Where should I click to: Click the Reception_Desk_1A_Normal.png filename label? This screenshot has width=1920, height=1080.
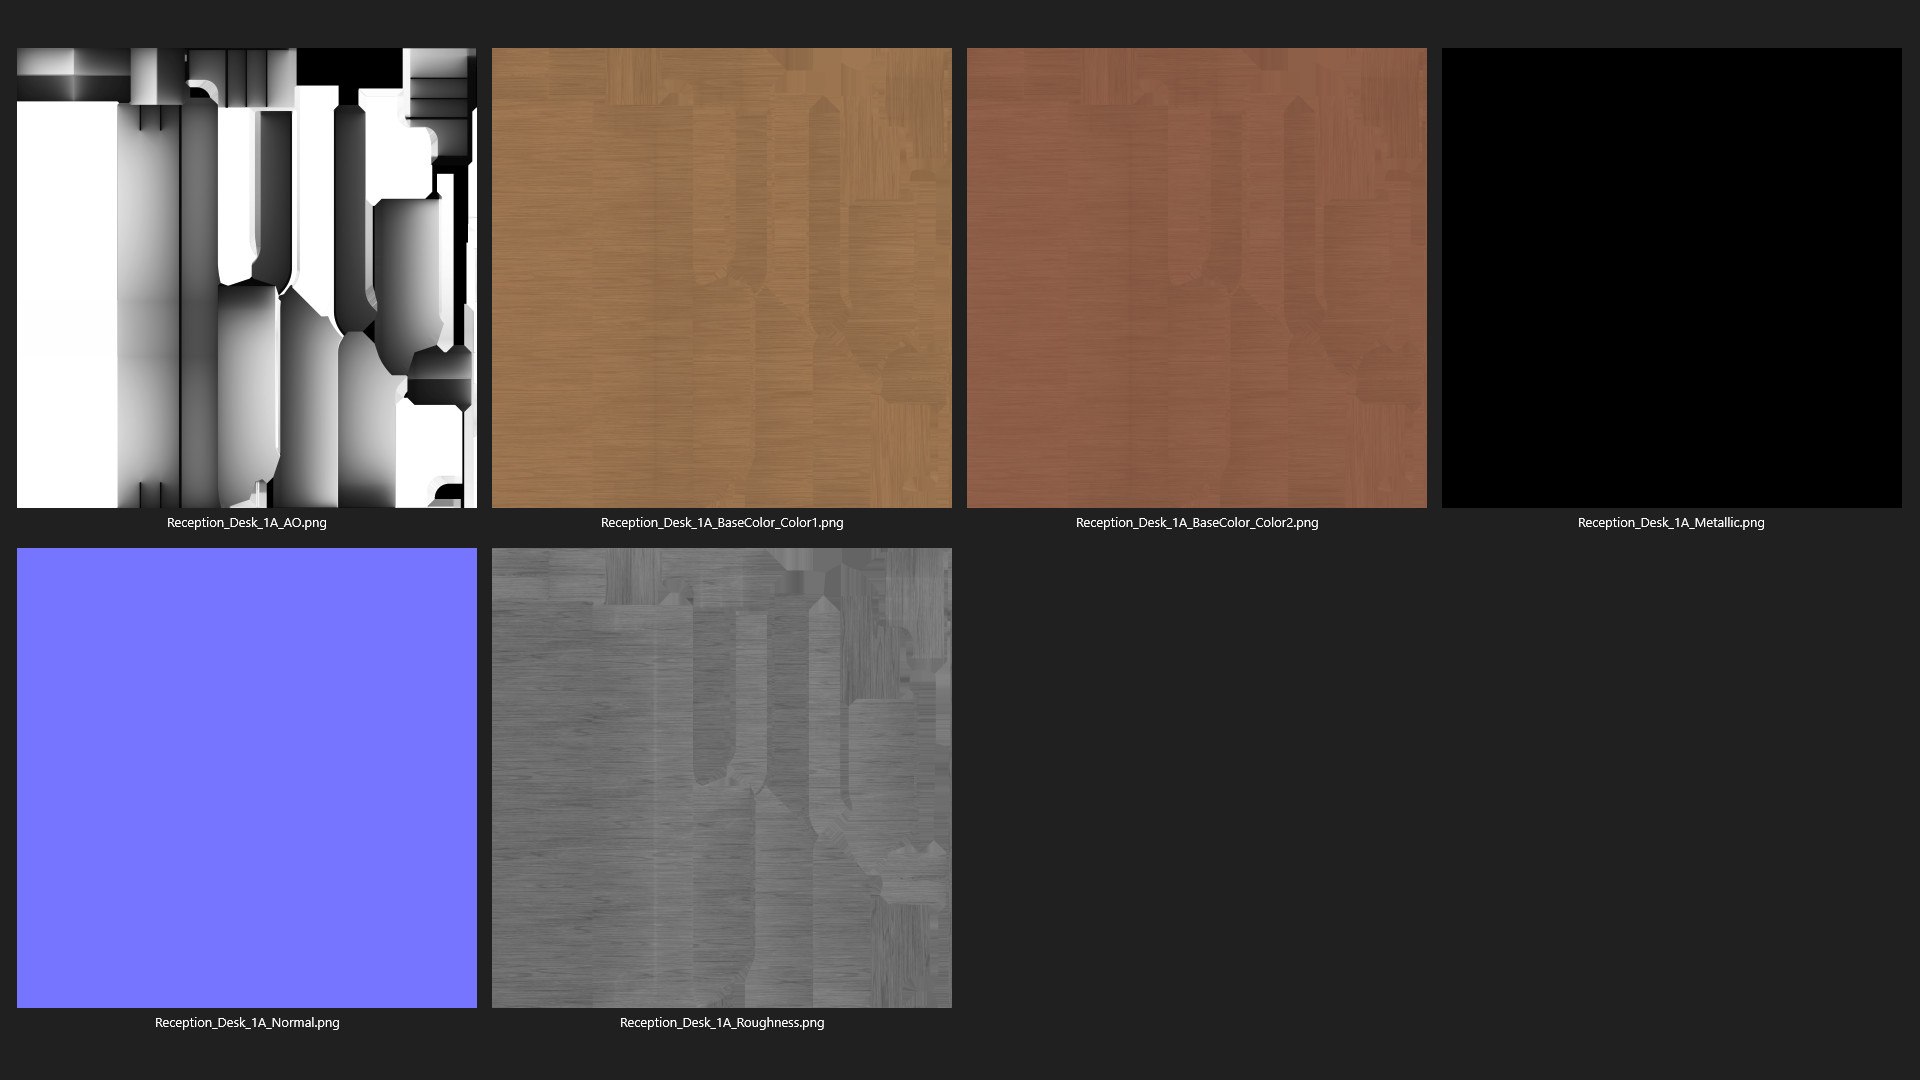pyautogui.click(x=247, y=1023)
